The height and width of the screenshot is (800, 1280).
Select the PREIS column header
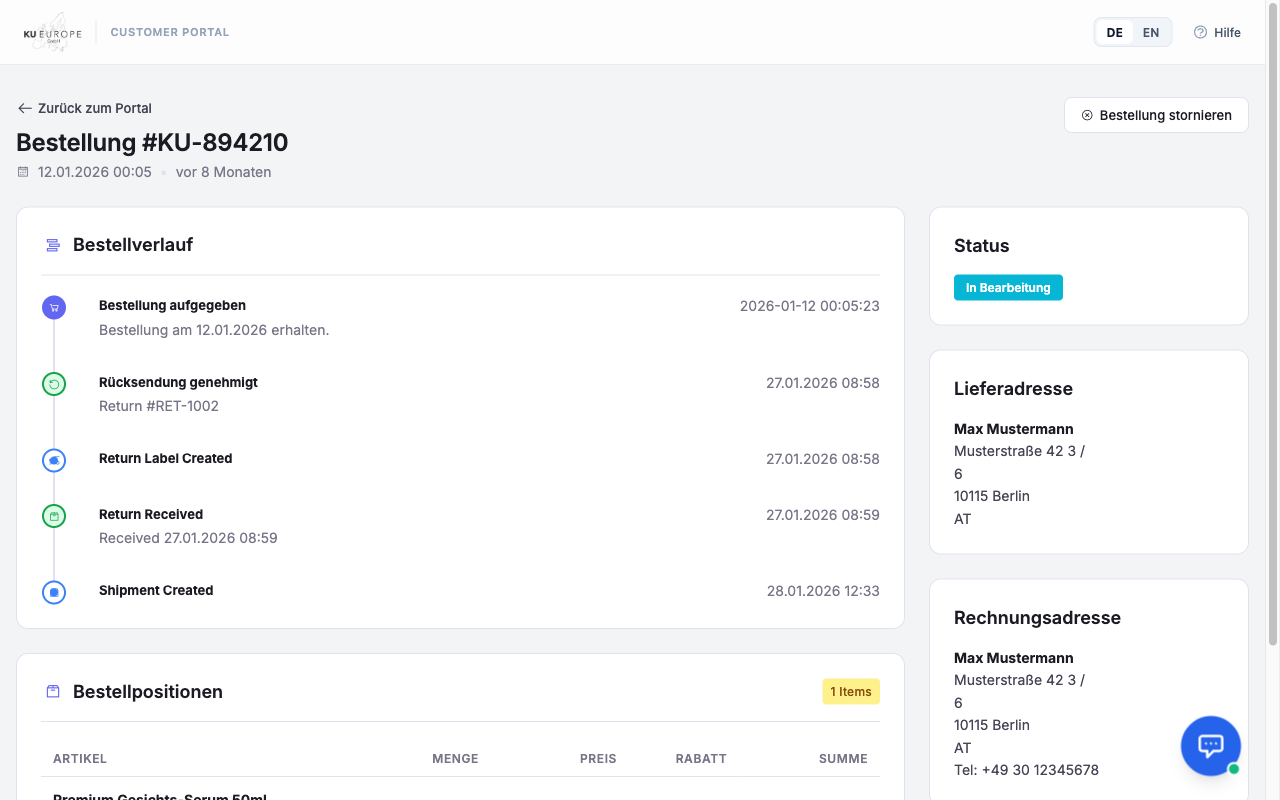(598, 758)
